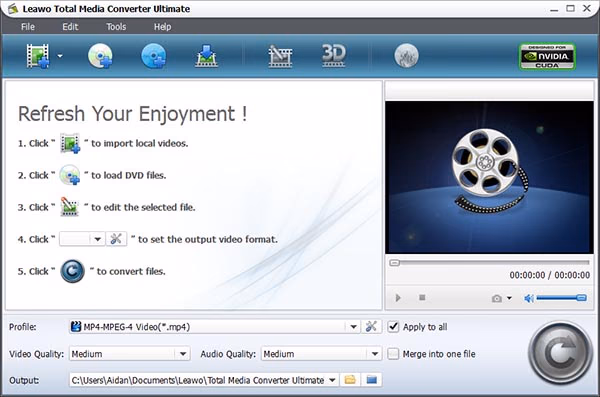This screenshot has width=600, height=397.
Task: Click the Add Video toolbar icon
Action: tap(38, 56)
